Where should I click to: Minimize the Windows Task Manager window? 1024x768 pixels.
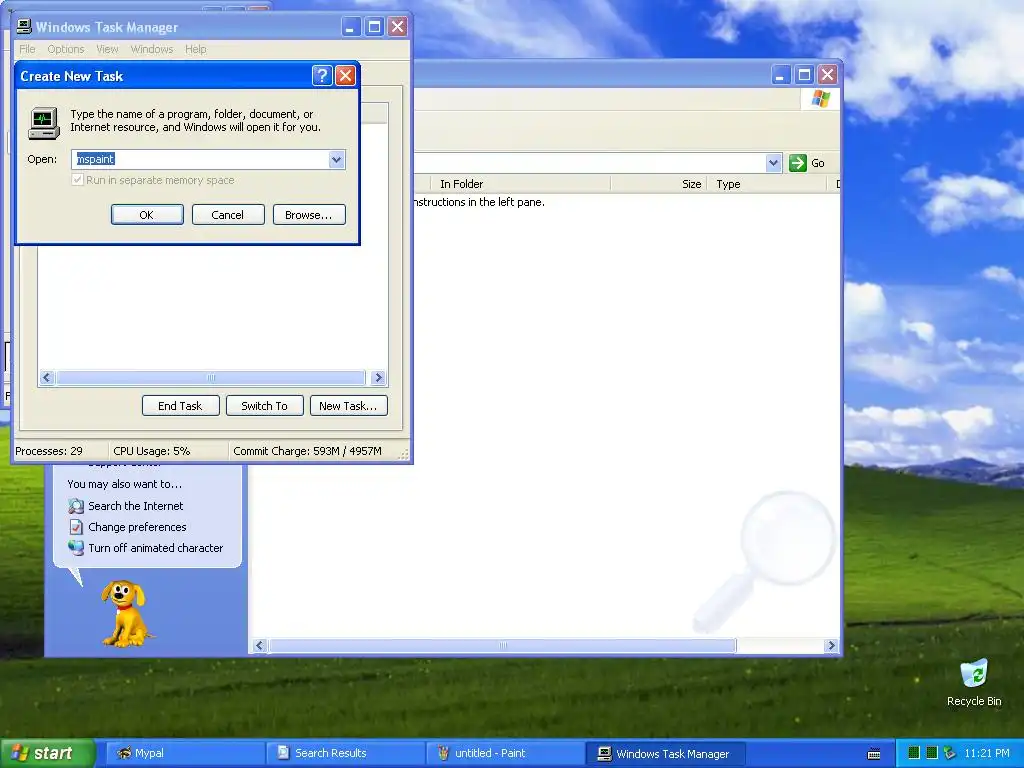[x=351, y=27]
